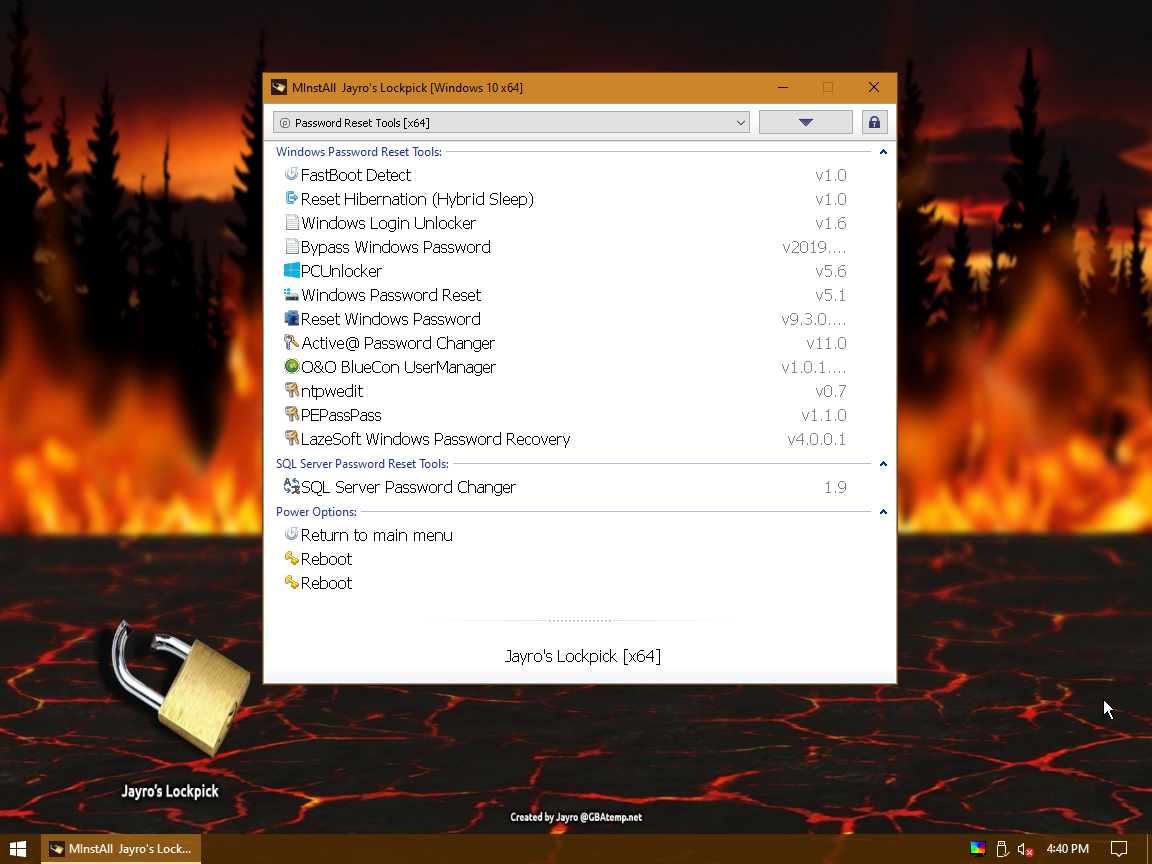Collapse the Power Options section
This screenshot has height=864, width=1152.
pyautogui.click(x=883, y=512)
